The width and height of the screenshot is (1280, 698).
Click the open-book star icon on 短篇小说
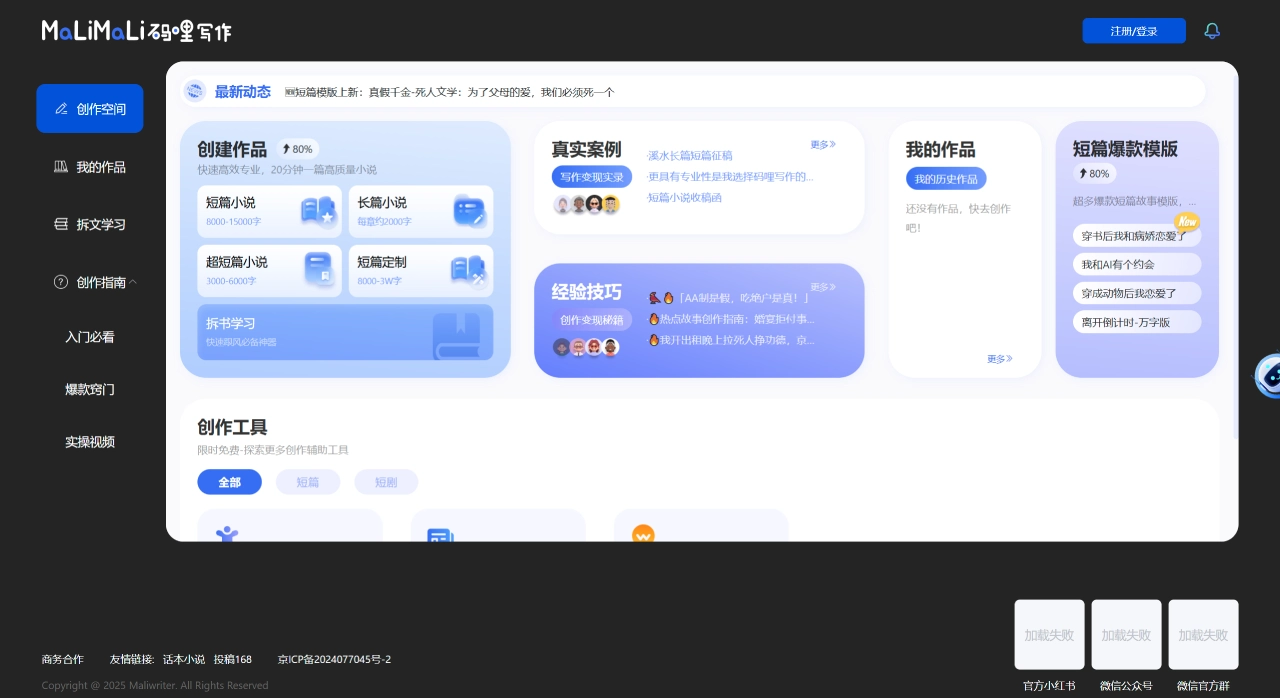pyautogui.click(x=318, y=211)
